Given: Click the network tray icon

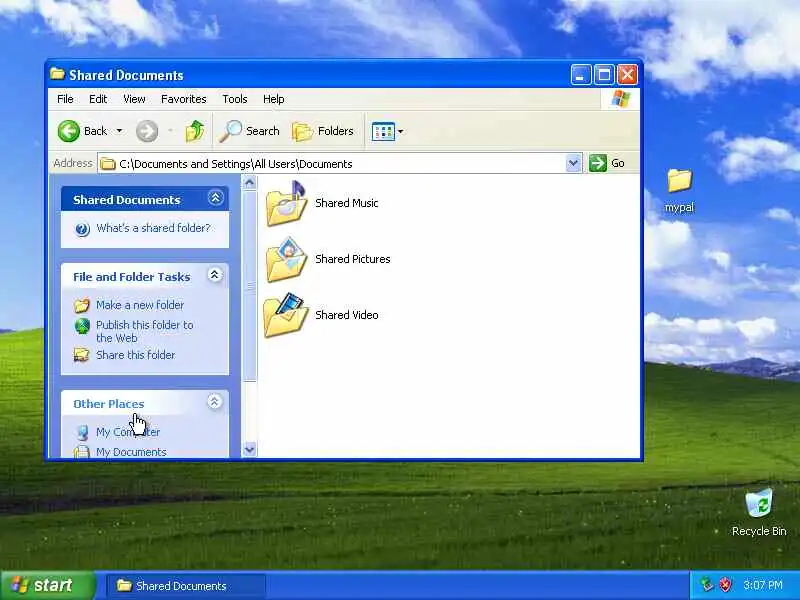Looking at the screenshot, I should [707, 585].
